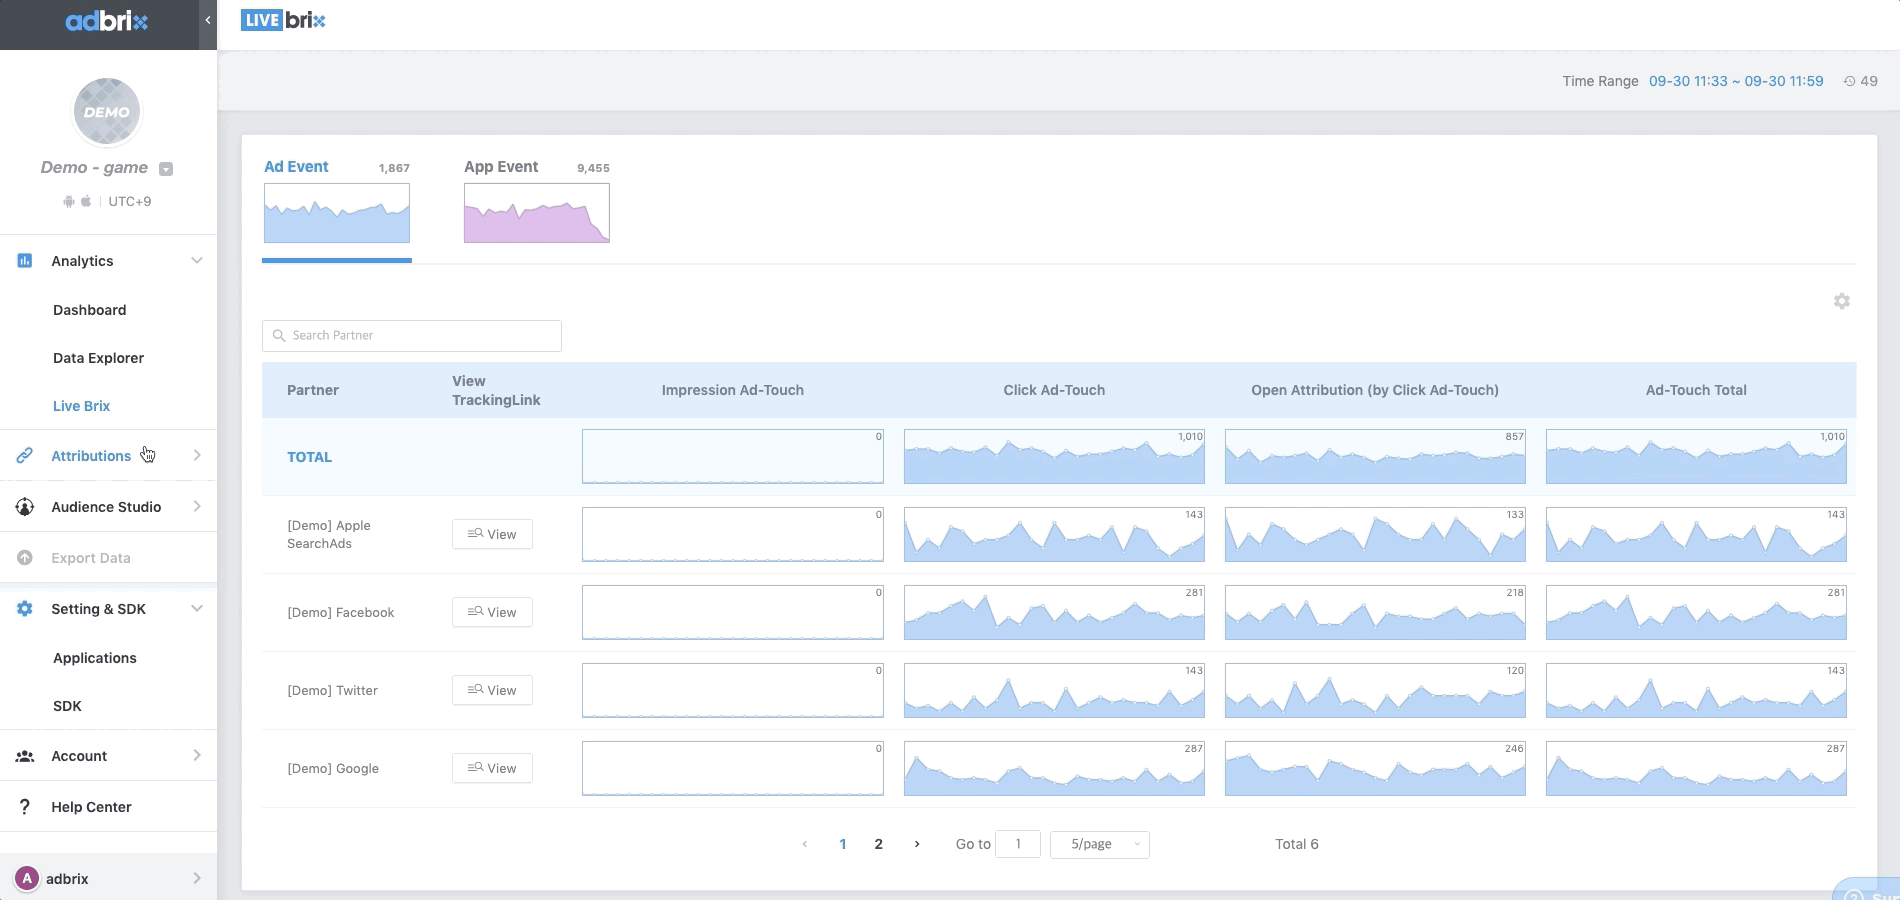
Task: Expand the adbrix user menu chevron
Action: [x=197, y=879]
